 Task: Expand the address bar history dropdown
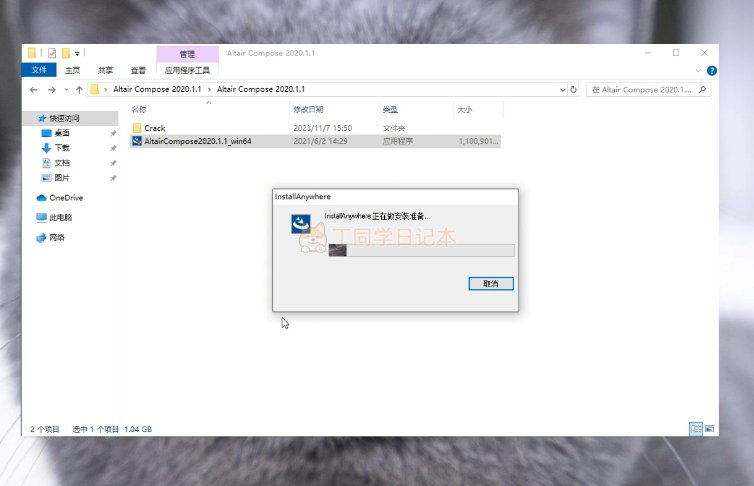(563, 89)
